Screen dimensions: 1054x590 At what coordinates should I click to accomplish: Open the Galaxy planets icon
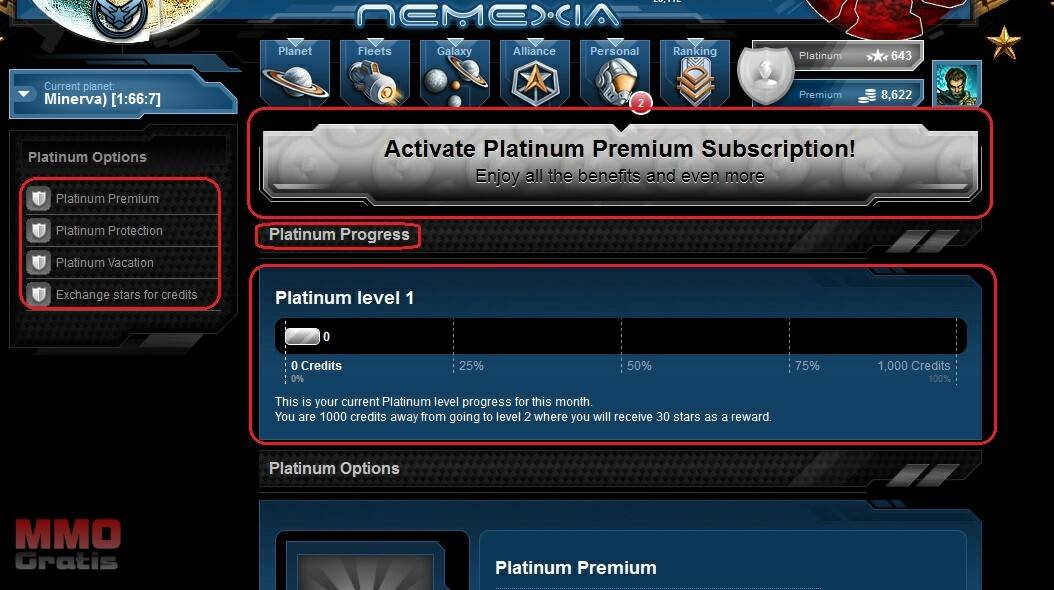coord(454,72)
